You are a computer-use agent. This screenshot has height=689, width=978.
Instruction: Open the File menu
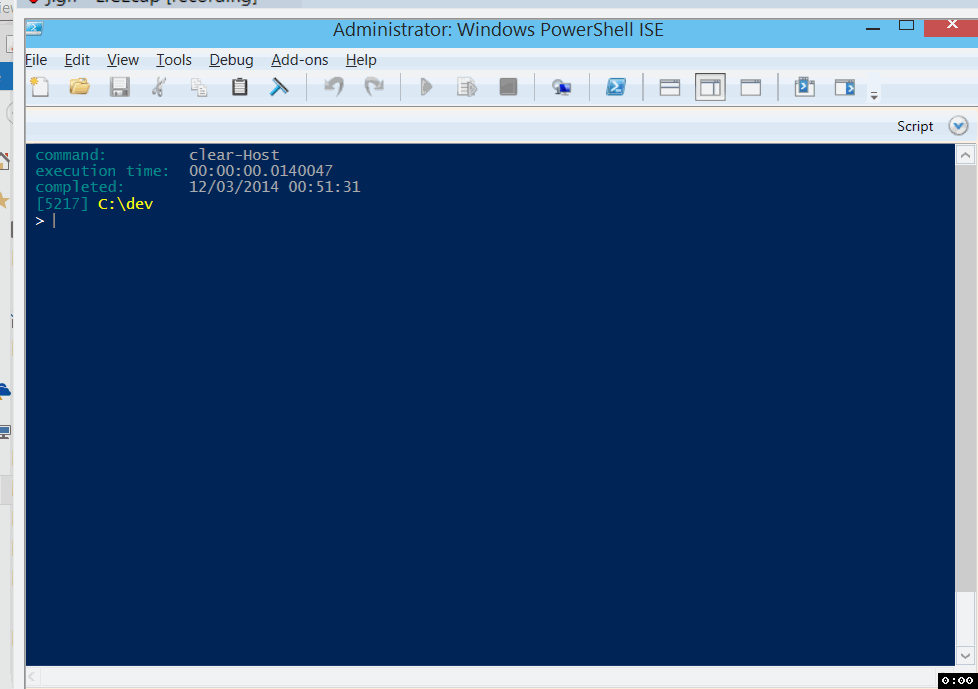click(36, 60)
